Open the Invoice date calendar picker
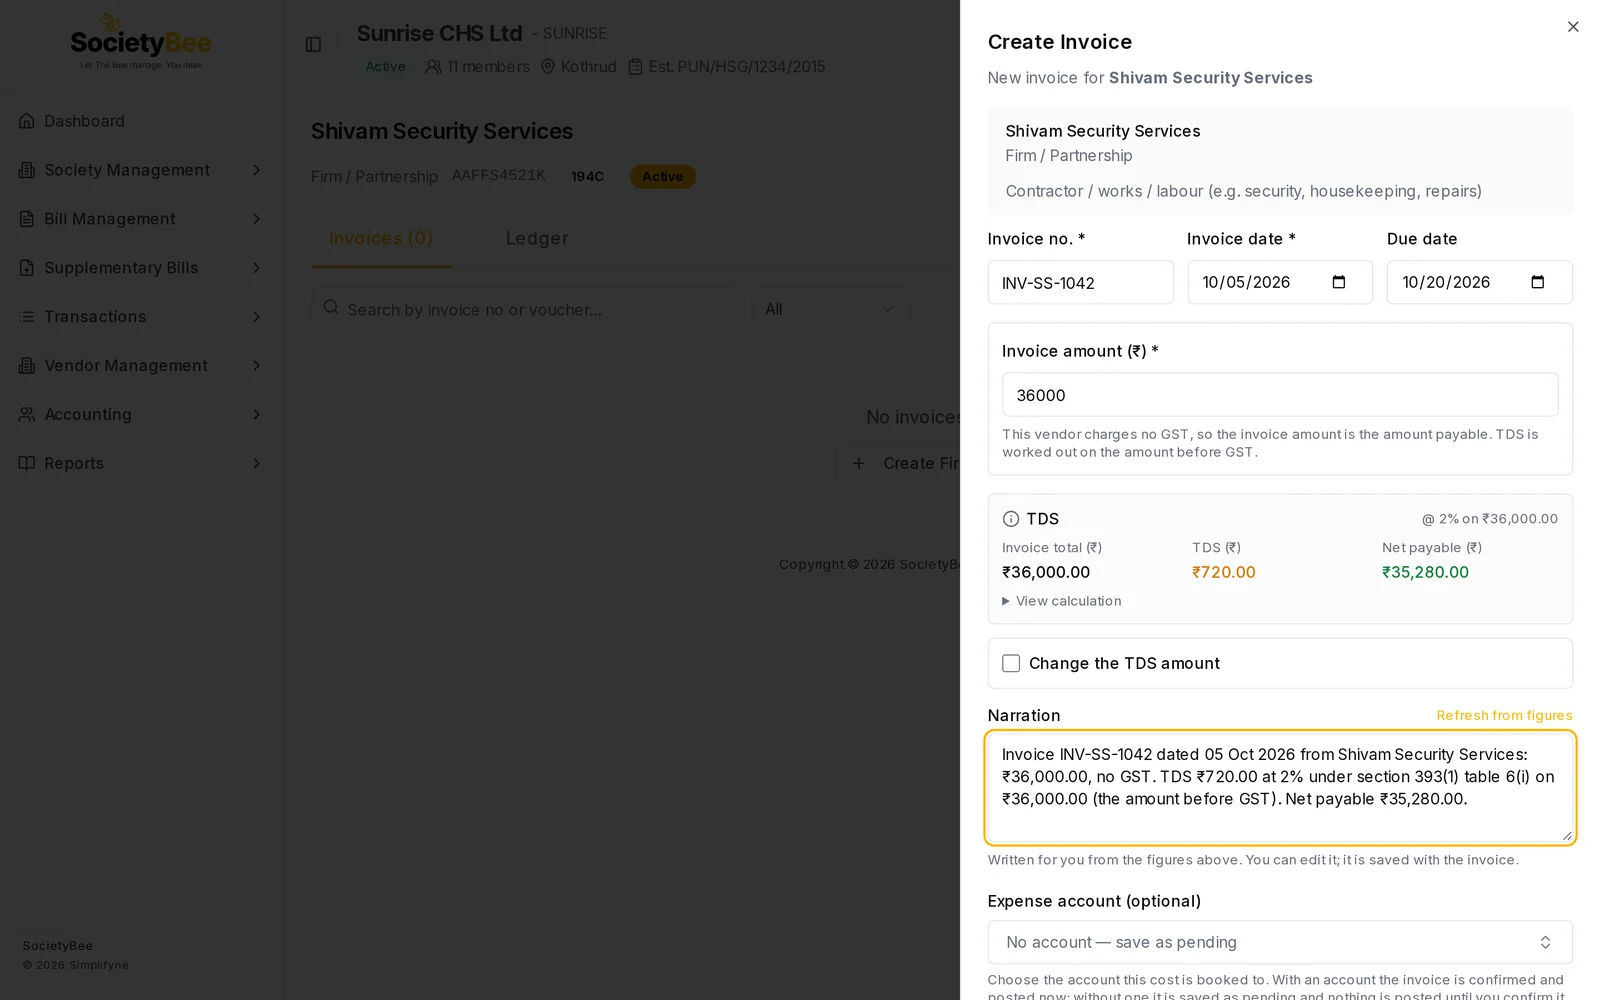This screenshot has width=1600, height=1000. [x=1339, y=282]
